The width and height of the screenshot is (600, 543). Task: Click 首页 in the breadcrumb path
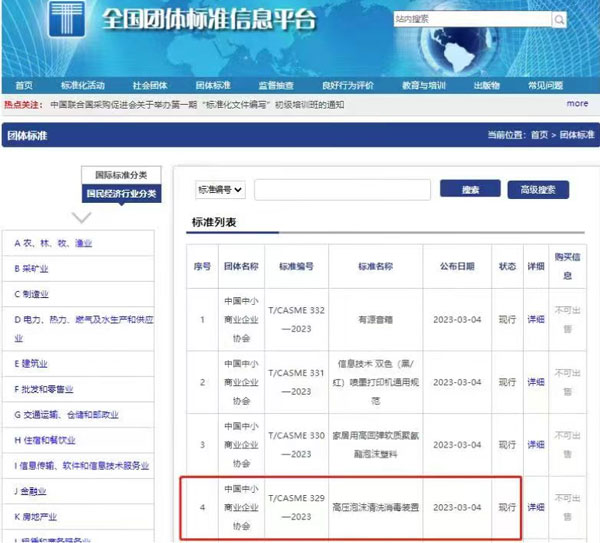click(539, 134)
